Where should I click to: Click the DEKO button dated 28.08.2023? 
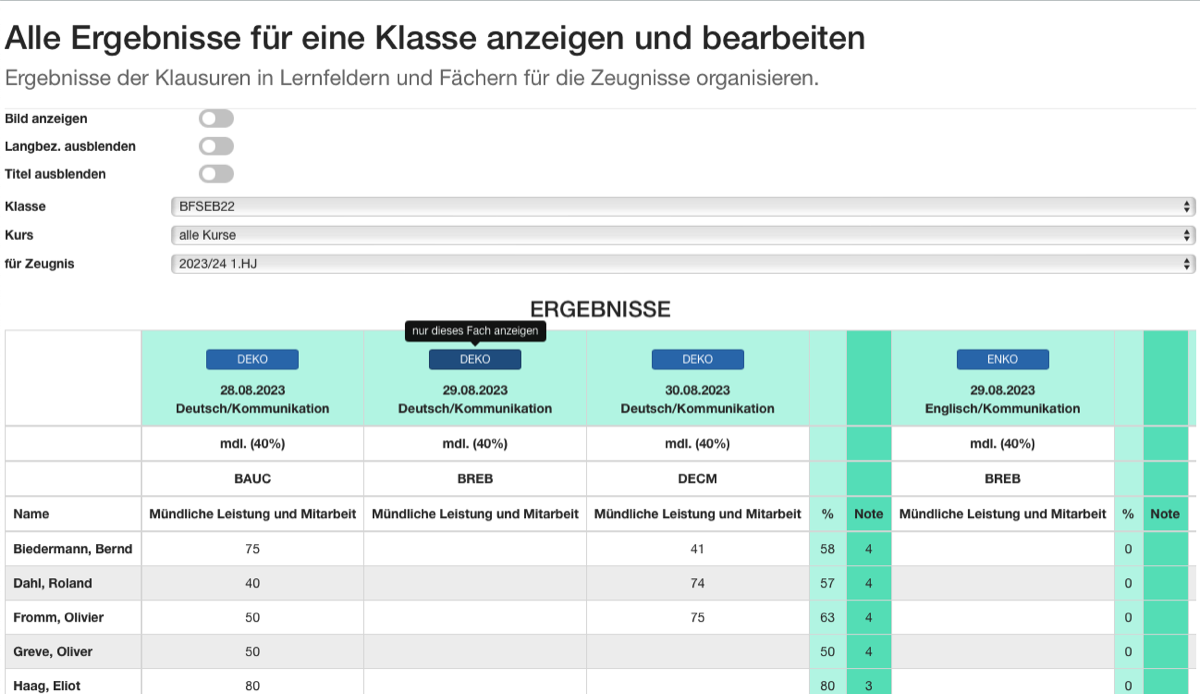click(x=252, y=359)
